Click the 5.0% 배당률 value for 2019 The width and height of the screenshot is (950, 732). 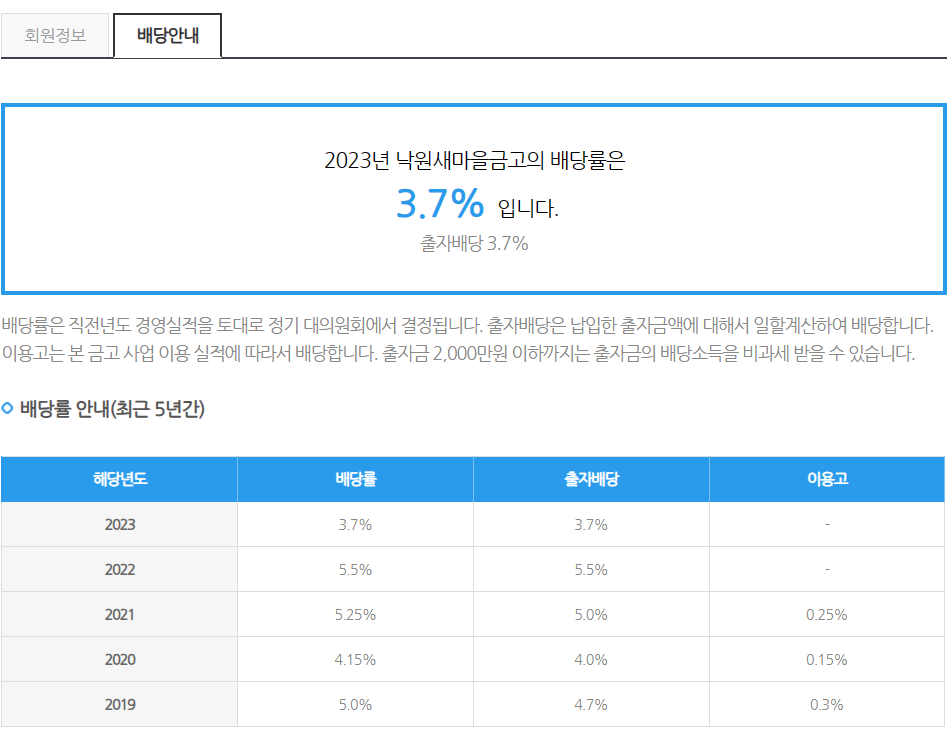356,704
